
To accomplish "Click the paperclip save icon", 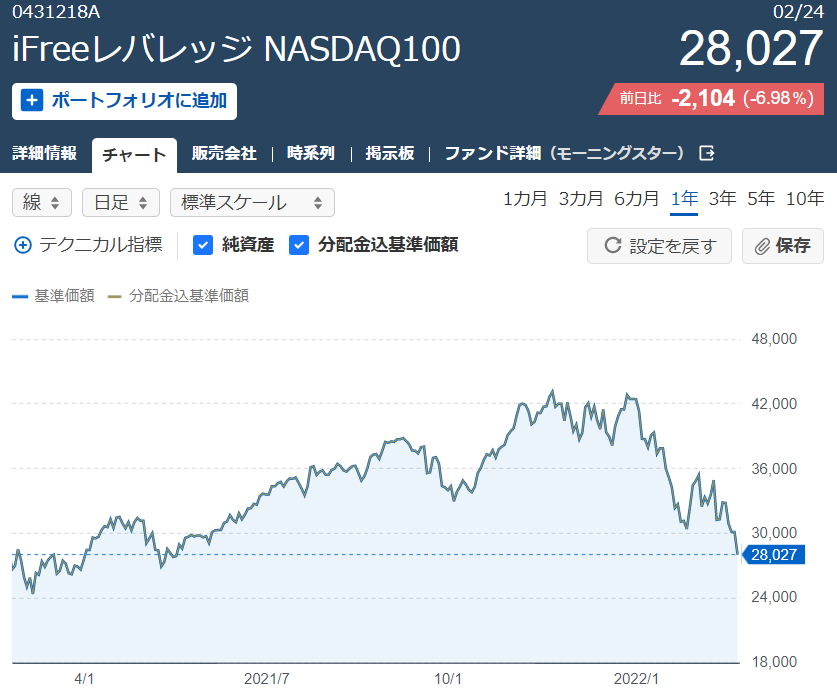I will click(763, 246).
